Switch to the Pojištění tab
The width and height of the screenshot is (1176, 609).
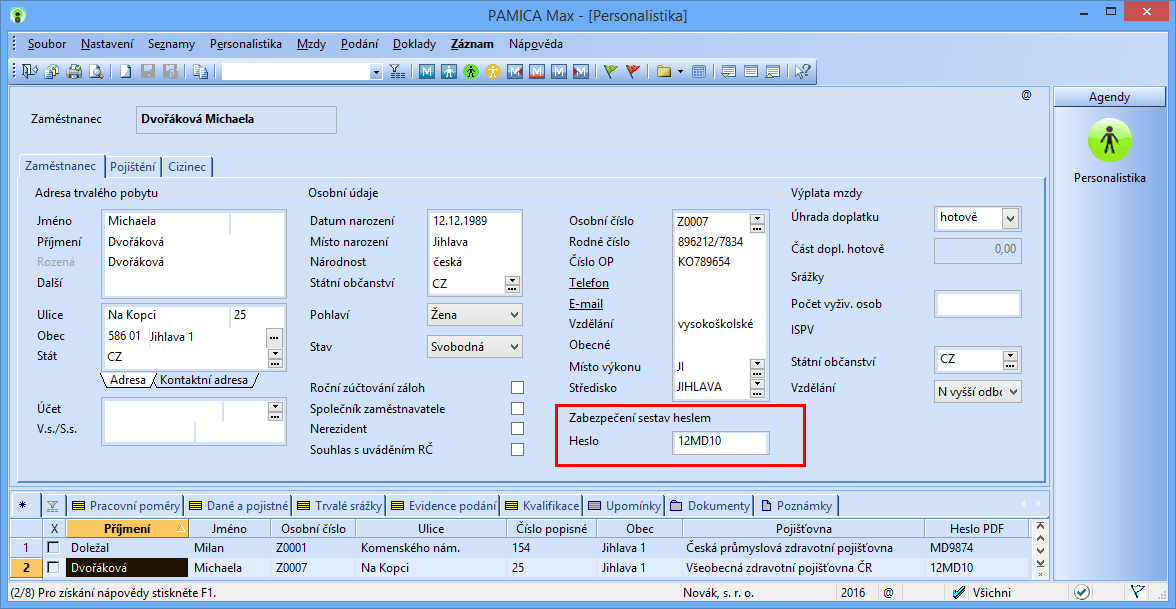(x=132, y=167)
